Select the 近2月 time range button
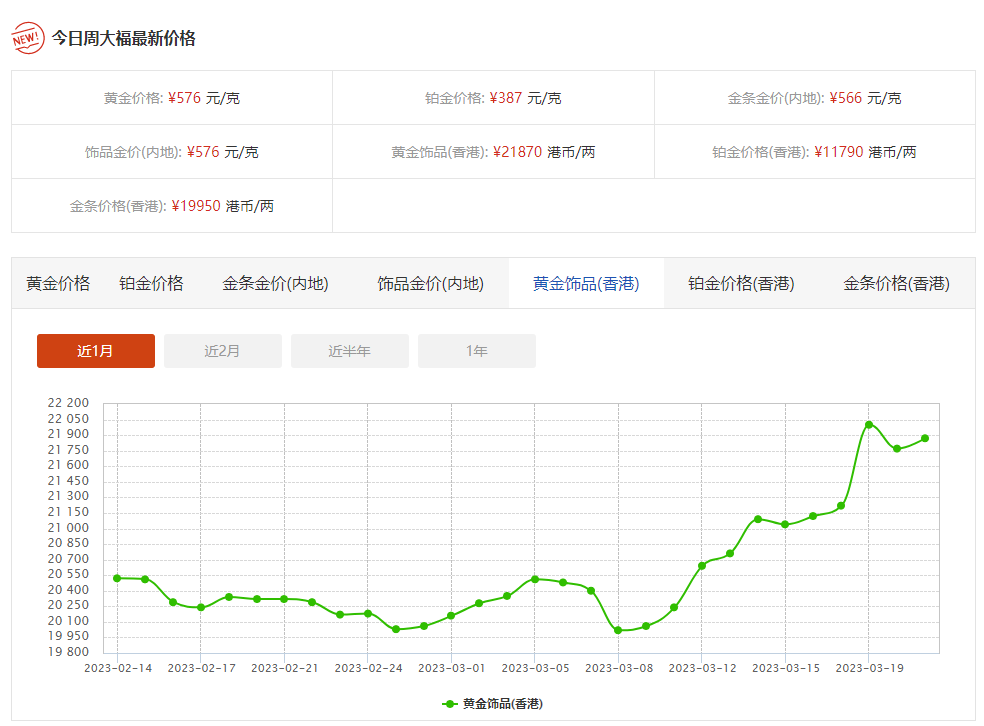The image size is (984, 726). point(222,351)
